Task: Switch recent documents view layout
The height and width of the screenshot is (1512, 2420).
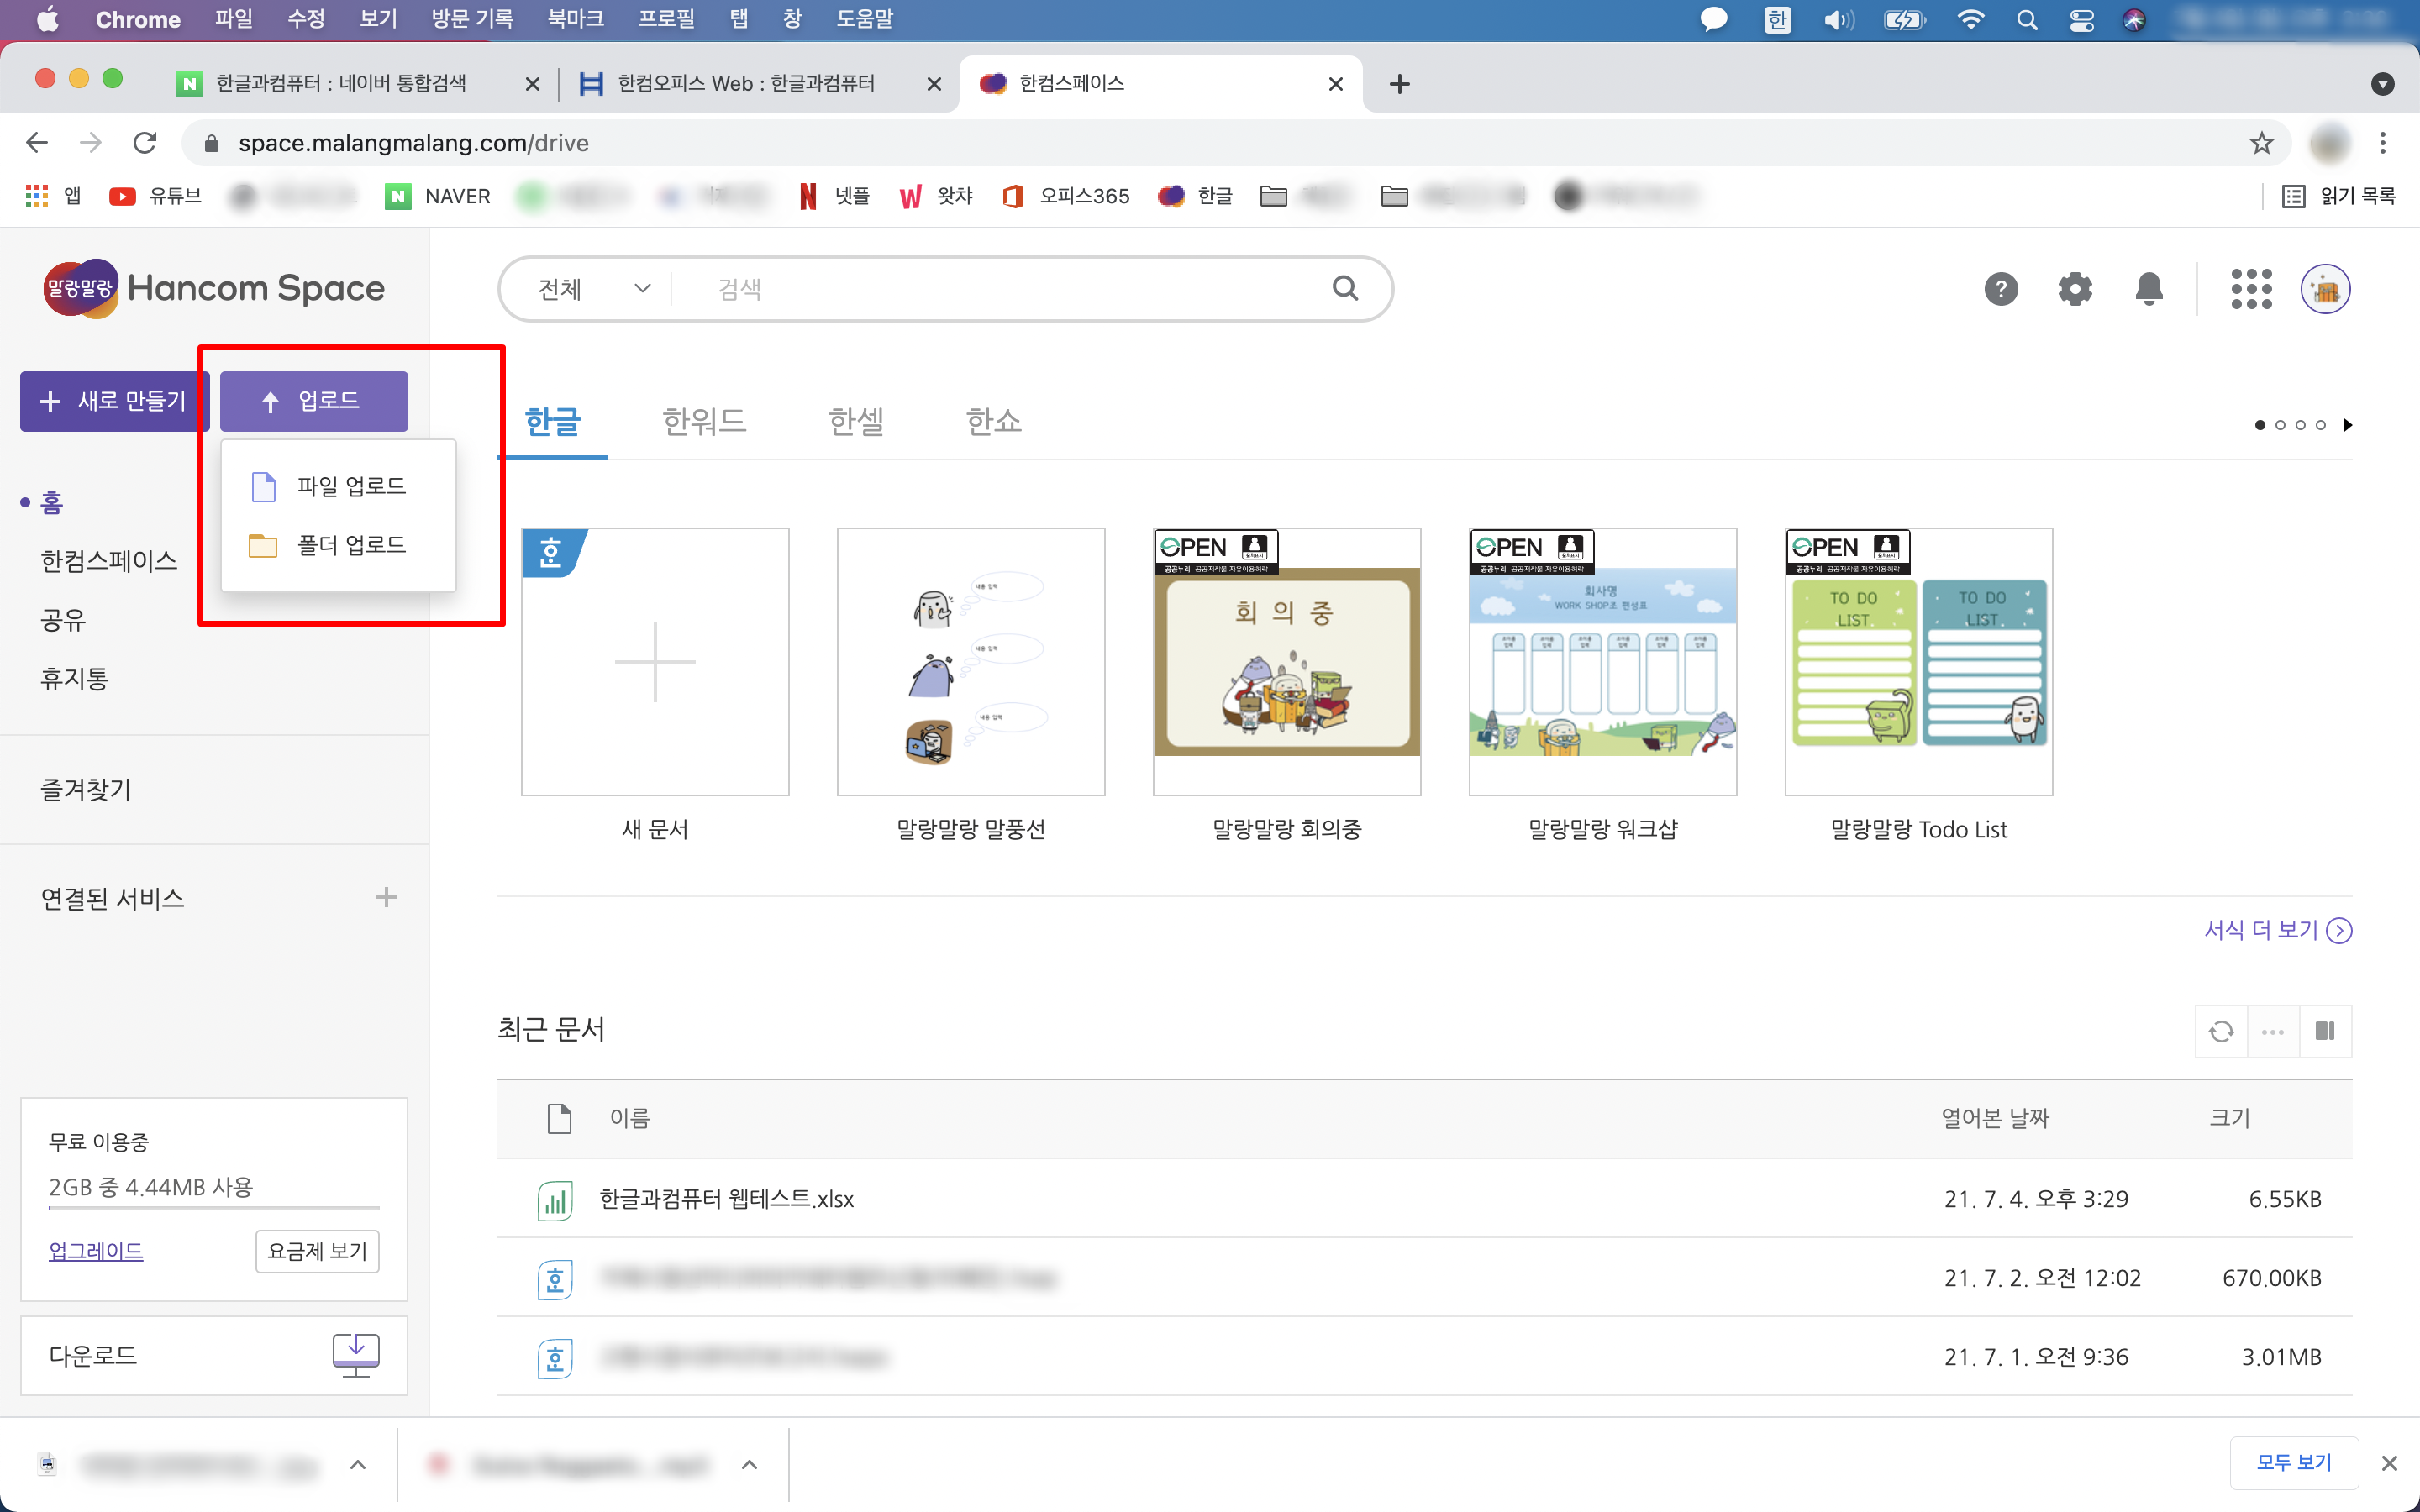Action: pyautogui.click(x=2325, y=1031)
